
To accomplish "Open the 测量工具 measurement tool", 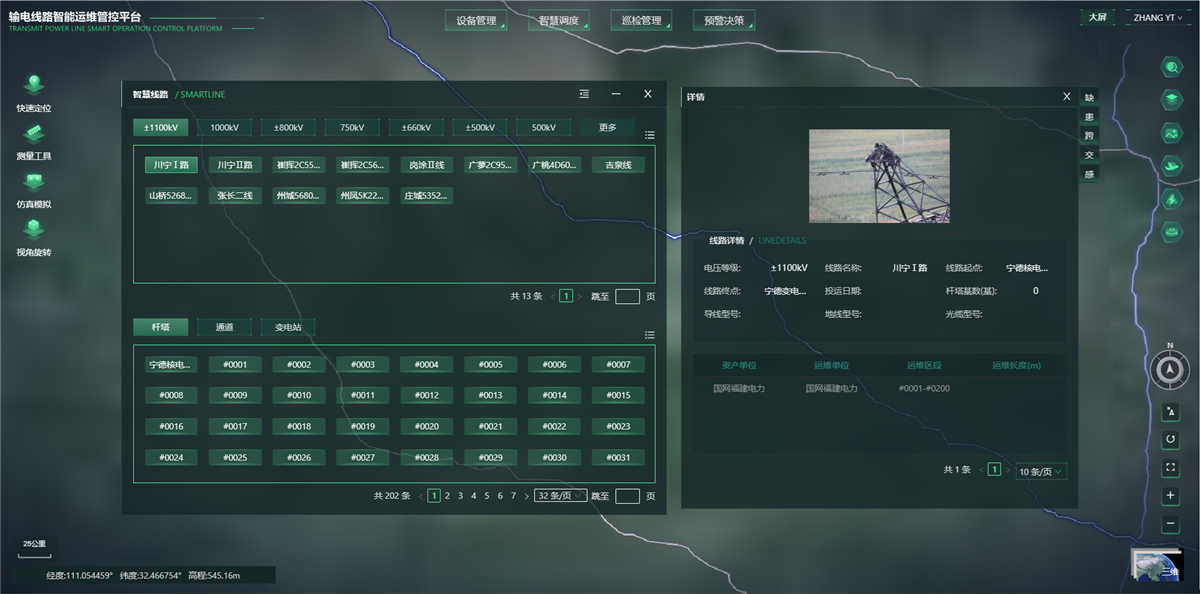I will (34, 140).
